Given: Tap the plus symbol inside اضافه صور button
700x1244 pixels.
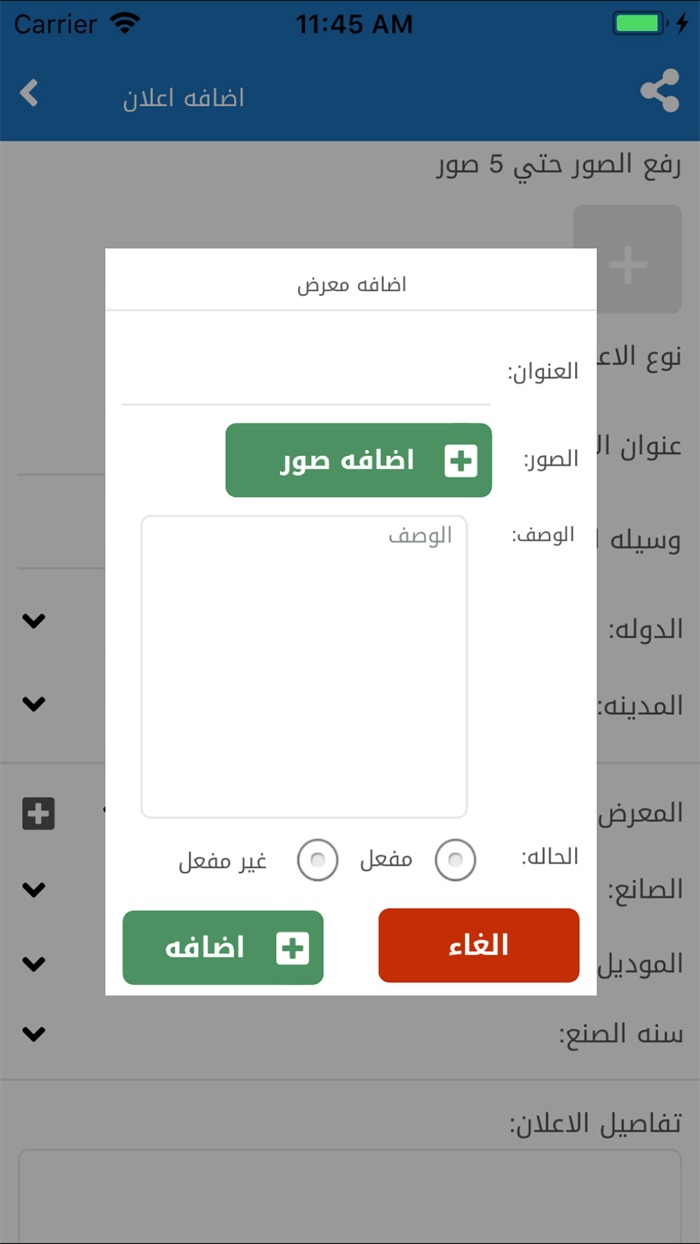Looking at the screenshot, I should coord(460,460).
